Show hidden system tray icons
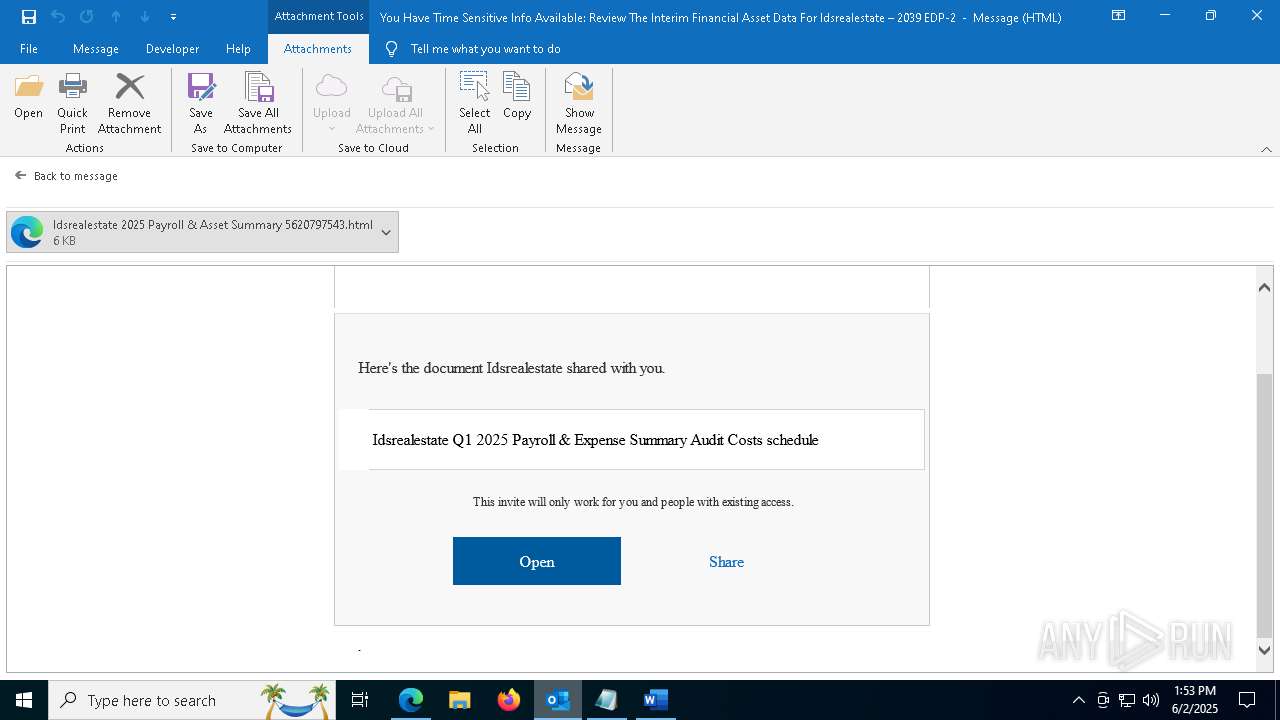1280x720 pixels. tap(1078, 700)
